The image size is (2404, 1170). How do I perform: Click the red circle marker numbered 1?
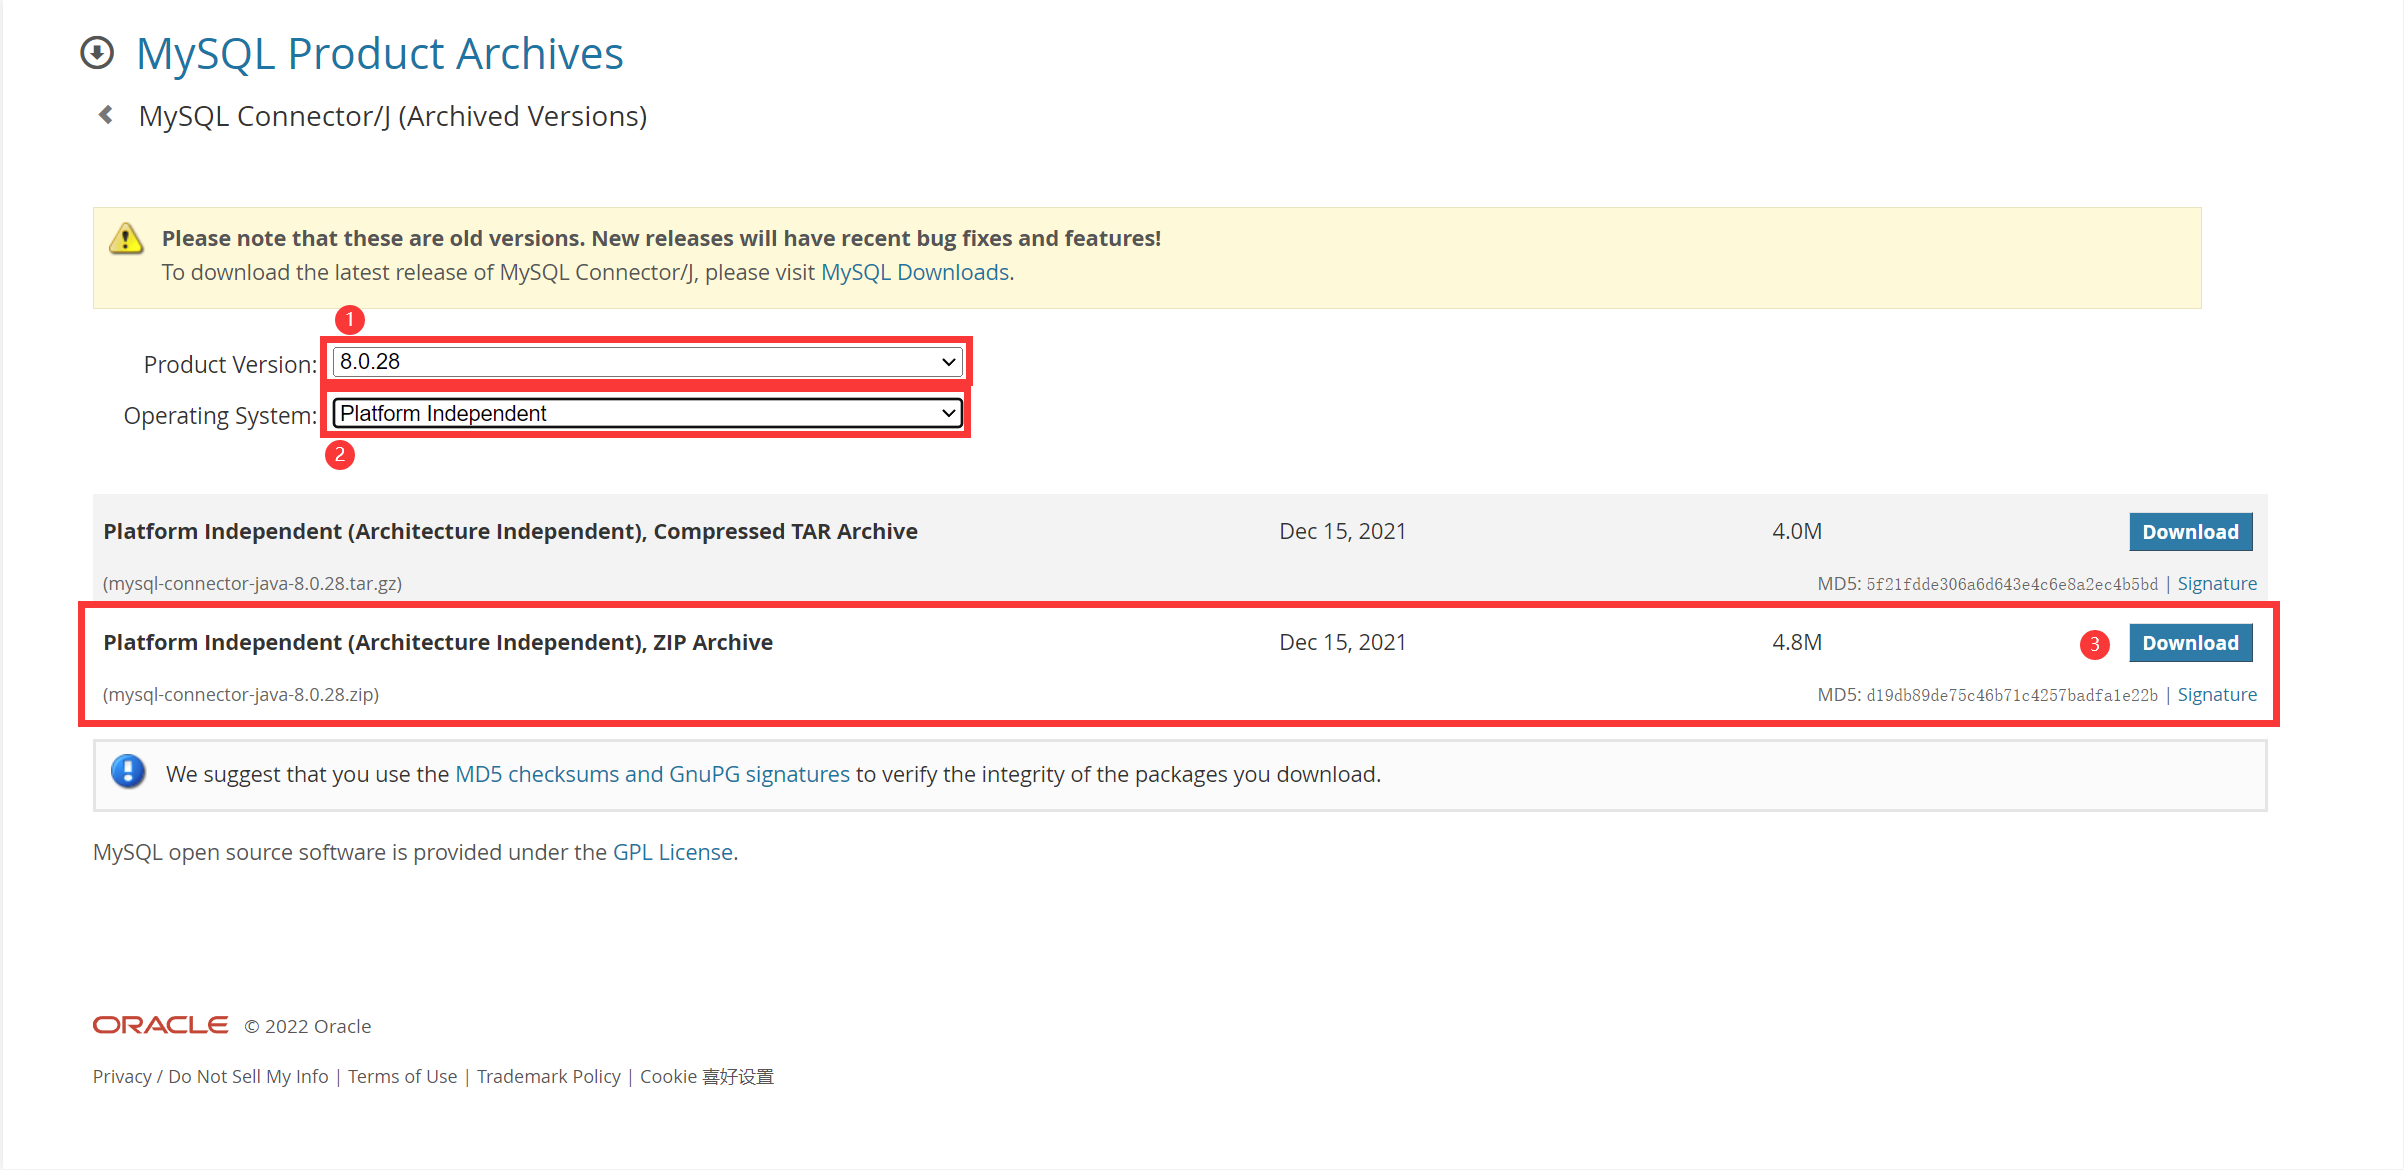(349, 320)
